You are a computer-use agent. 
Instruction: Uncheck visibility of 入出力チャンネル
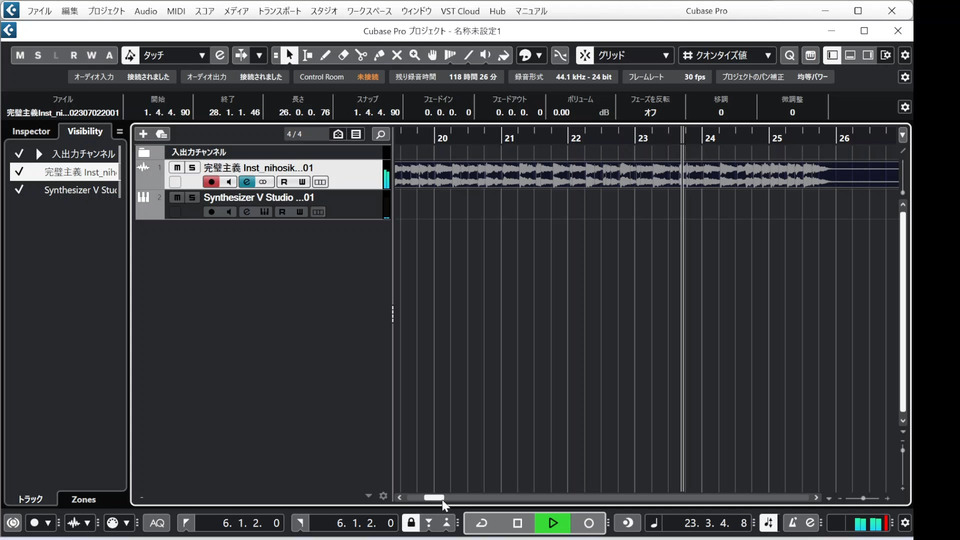(x=19, y=154)
